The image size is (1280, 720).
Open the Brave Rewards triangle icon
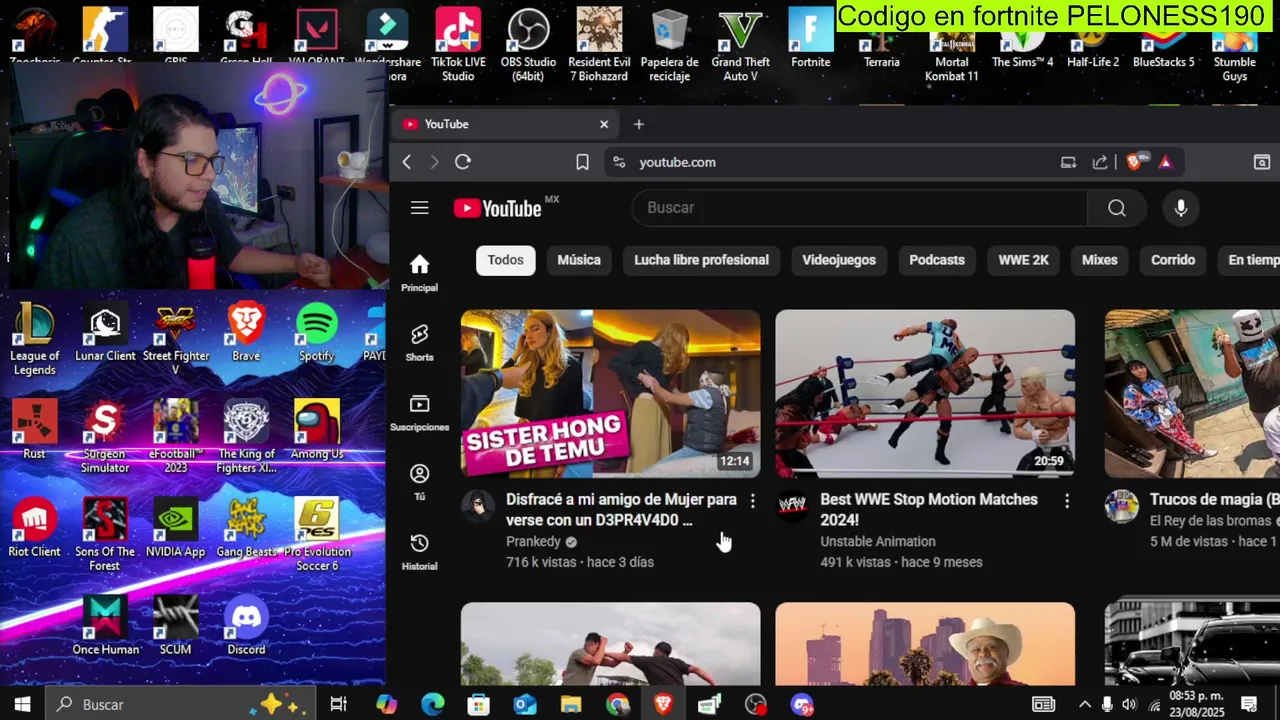[x=1165, y=162]
